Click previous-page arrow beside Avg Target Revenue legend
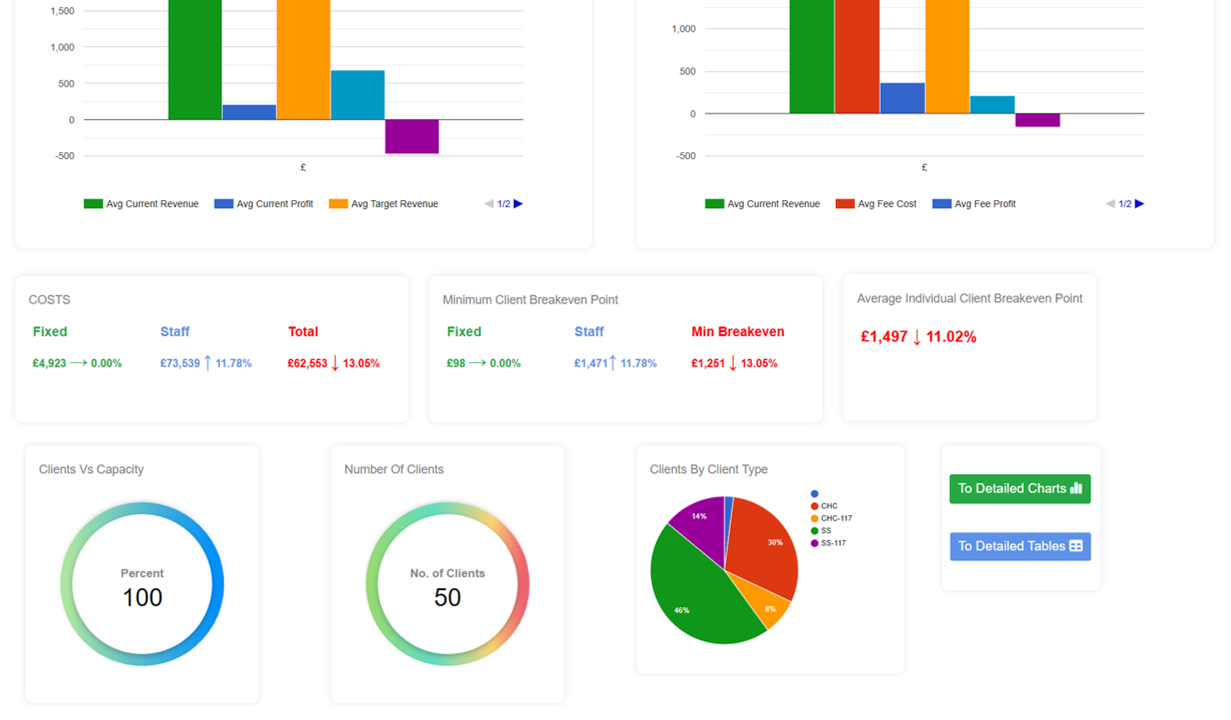This screenshot has height=720, width=1231. click(489, 204)
